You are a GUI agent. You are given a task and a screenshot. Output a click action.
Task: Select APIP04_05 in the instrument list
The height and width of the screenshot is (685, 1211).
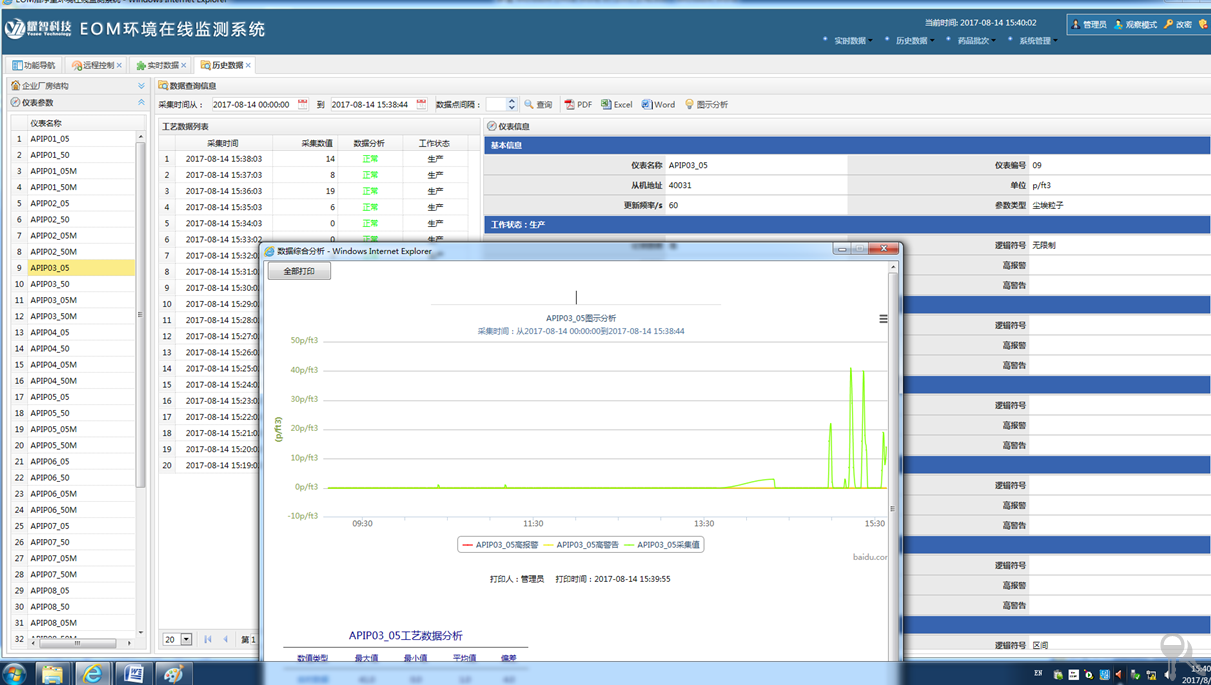point(50,332)
